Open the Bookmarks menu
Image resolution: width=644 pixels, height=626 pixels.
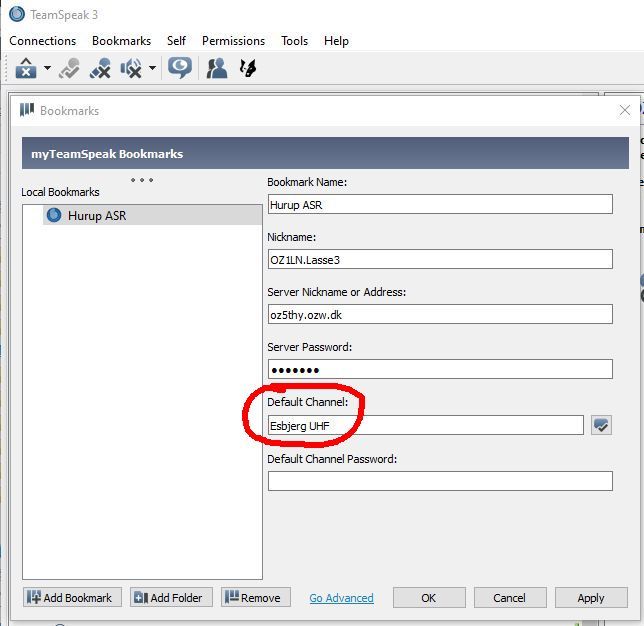pyautogui.click(x=122, y=41)
